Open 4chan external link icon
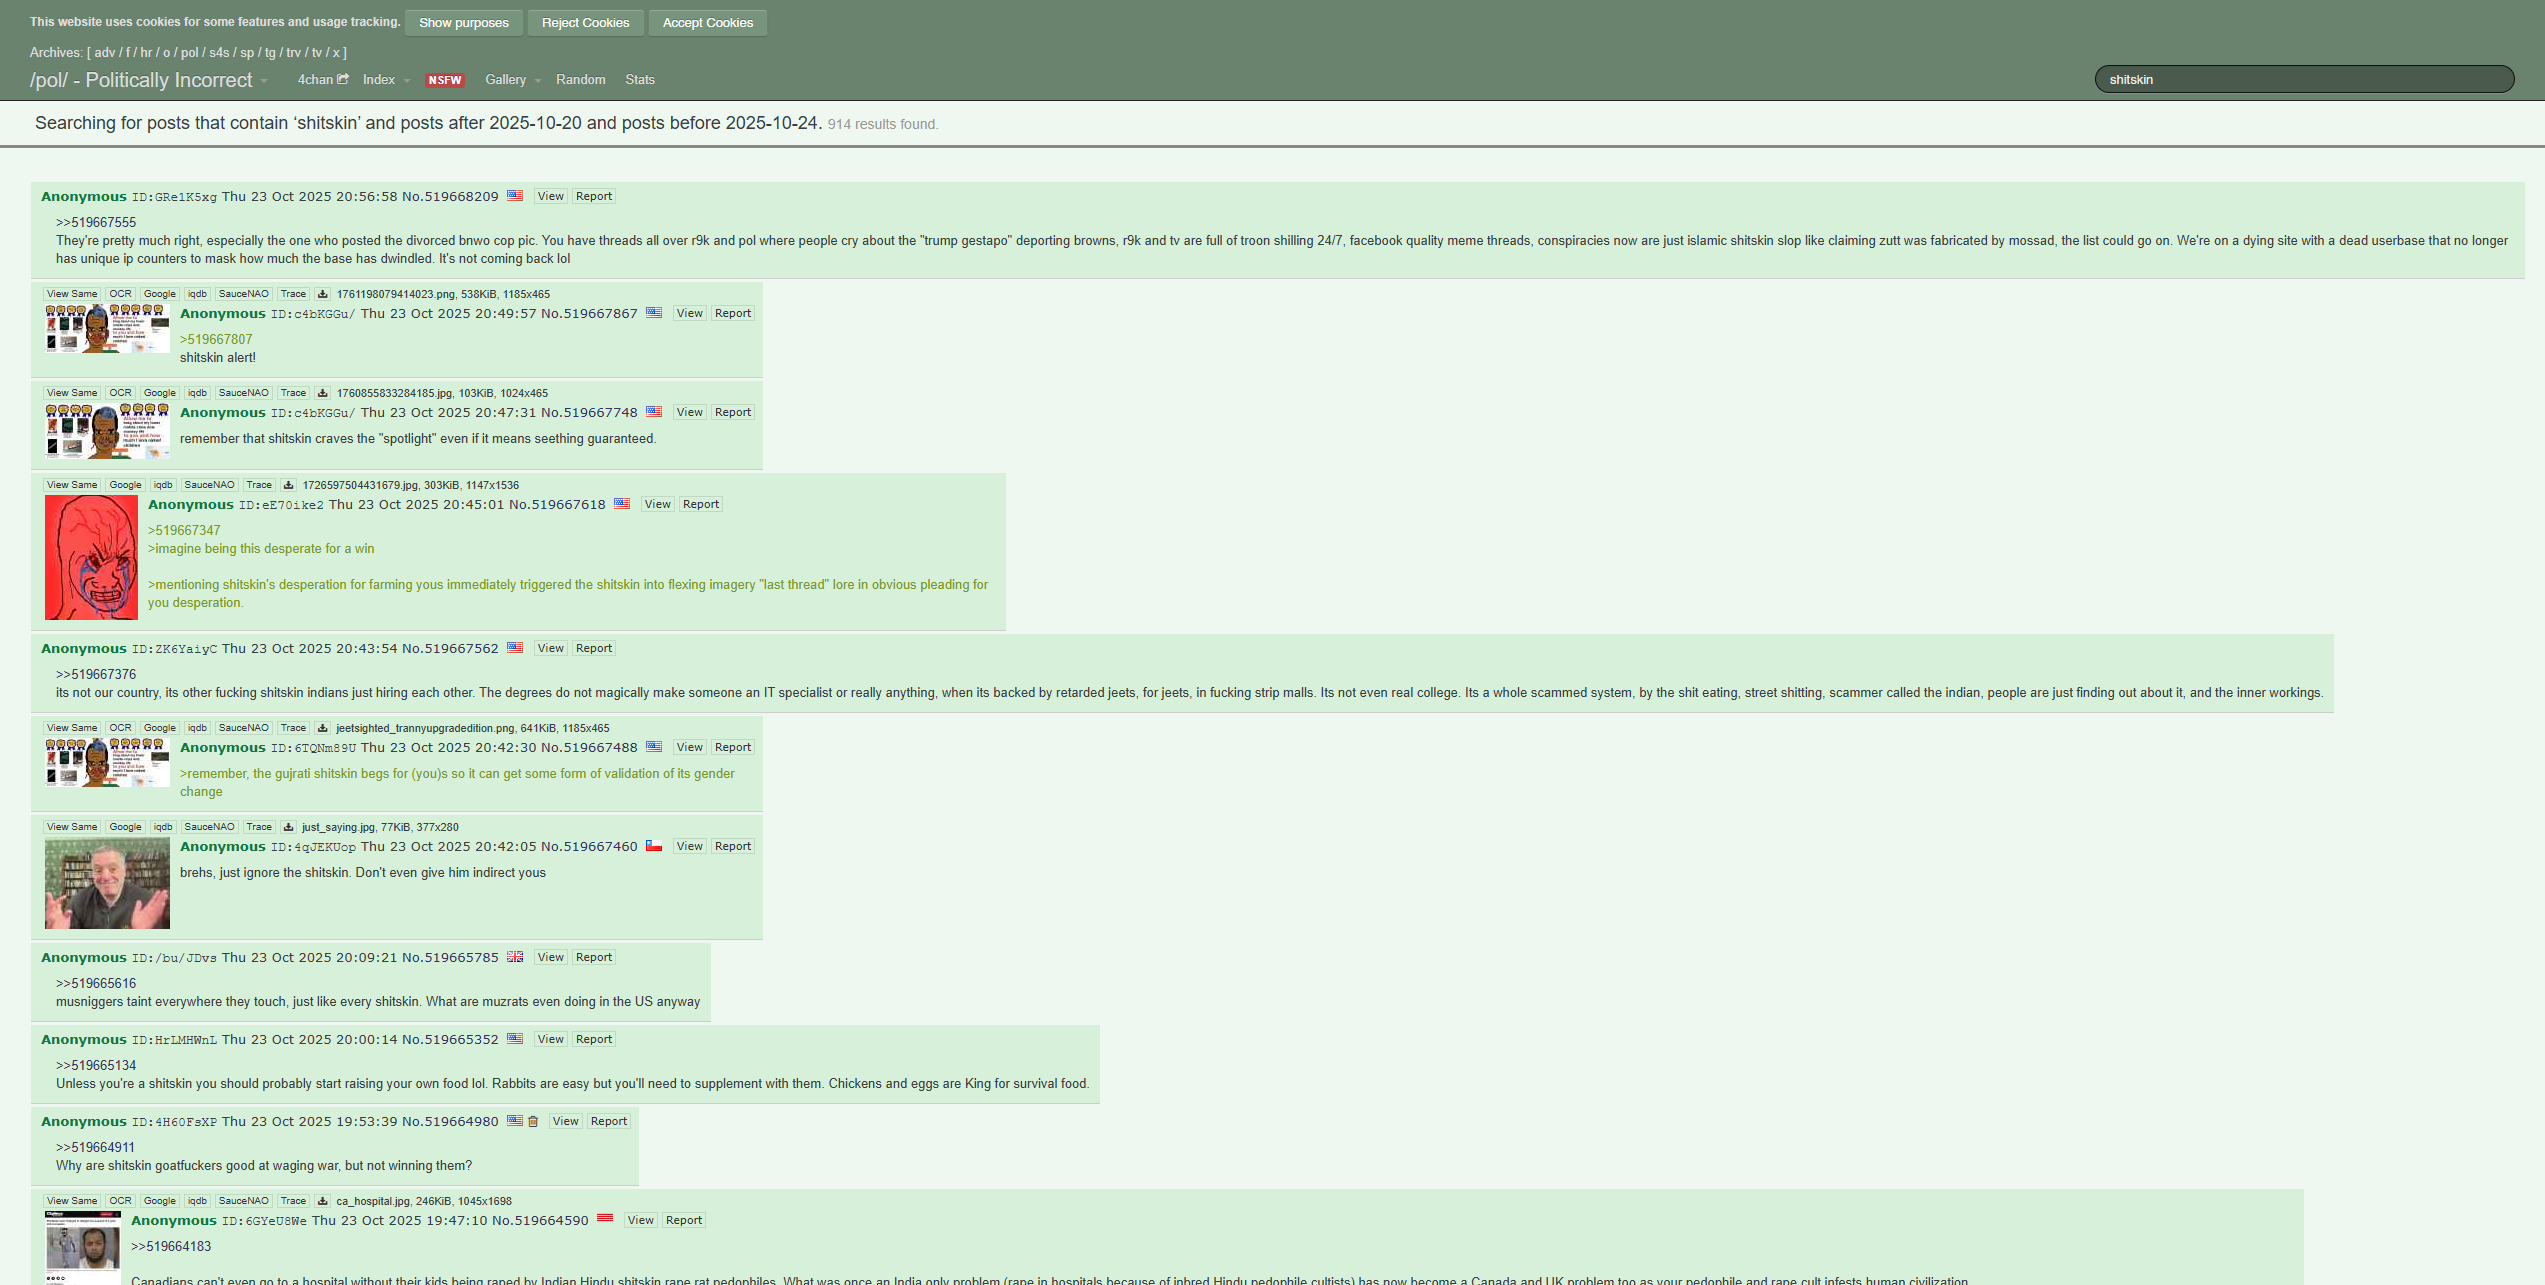The height and width of the screenshot is (1285, 2545). (343, 79)
